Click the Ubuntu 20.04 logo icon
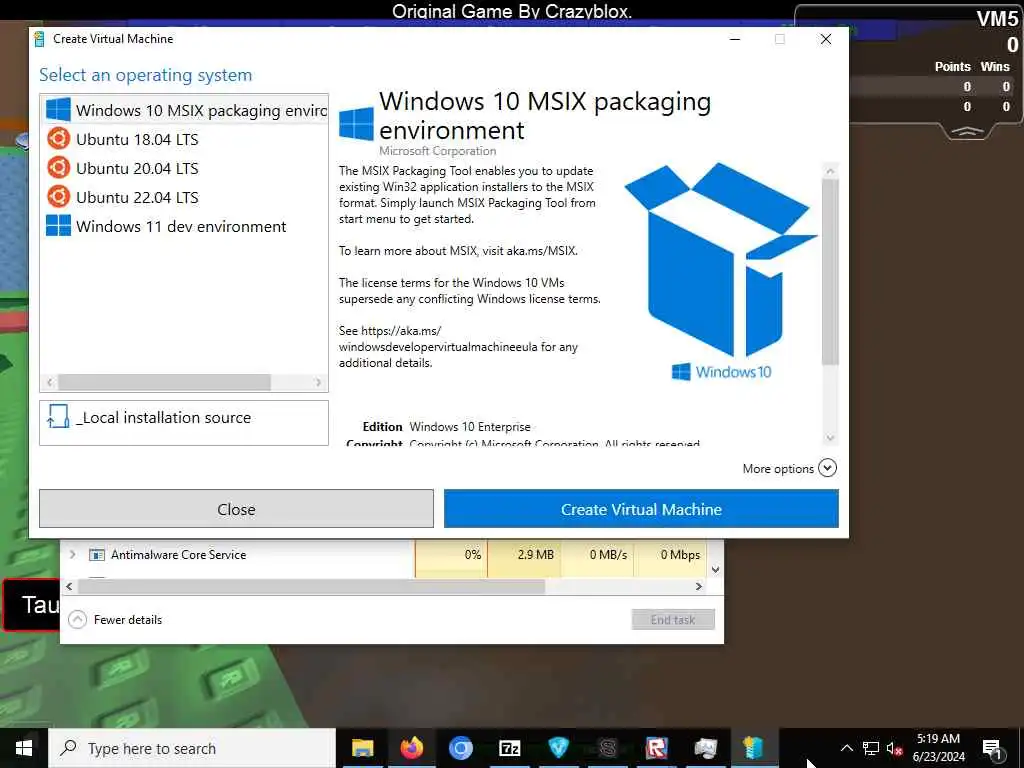This screenshot has height=768, width=1024. pos(58,168)
